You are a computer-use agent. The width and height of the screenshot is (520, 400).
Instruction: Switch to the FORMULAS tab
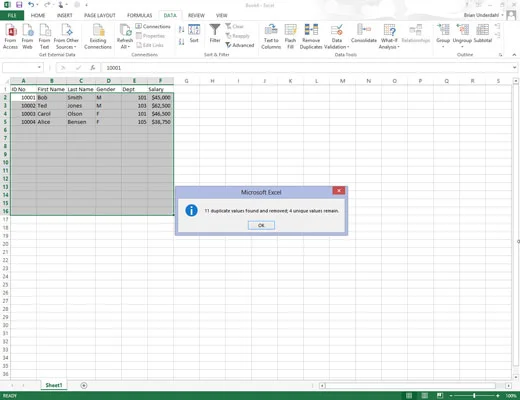(139, 15)
